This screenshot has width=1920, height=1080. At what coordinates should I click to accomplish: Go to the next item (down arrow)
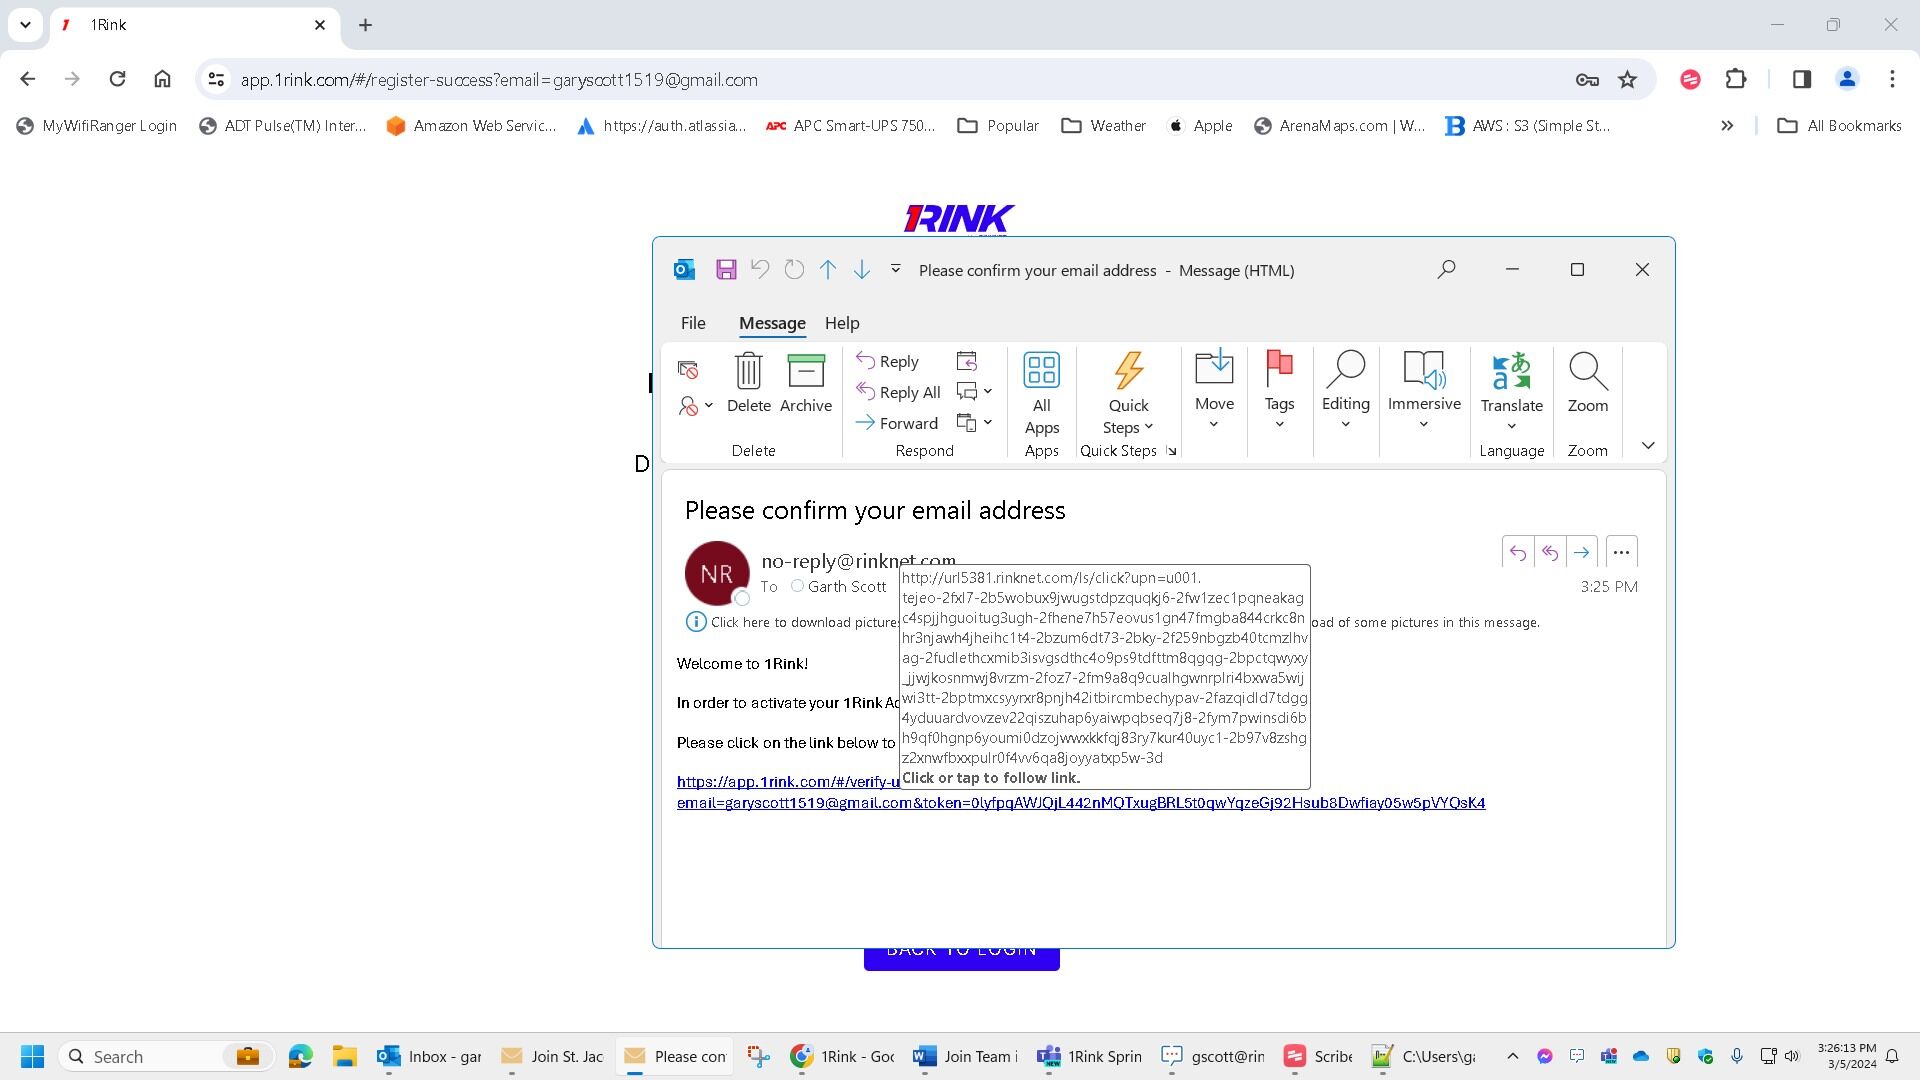[x=862, y=270]
